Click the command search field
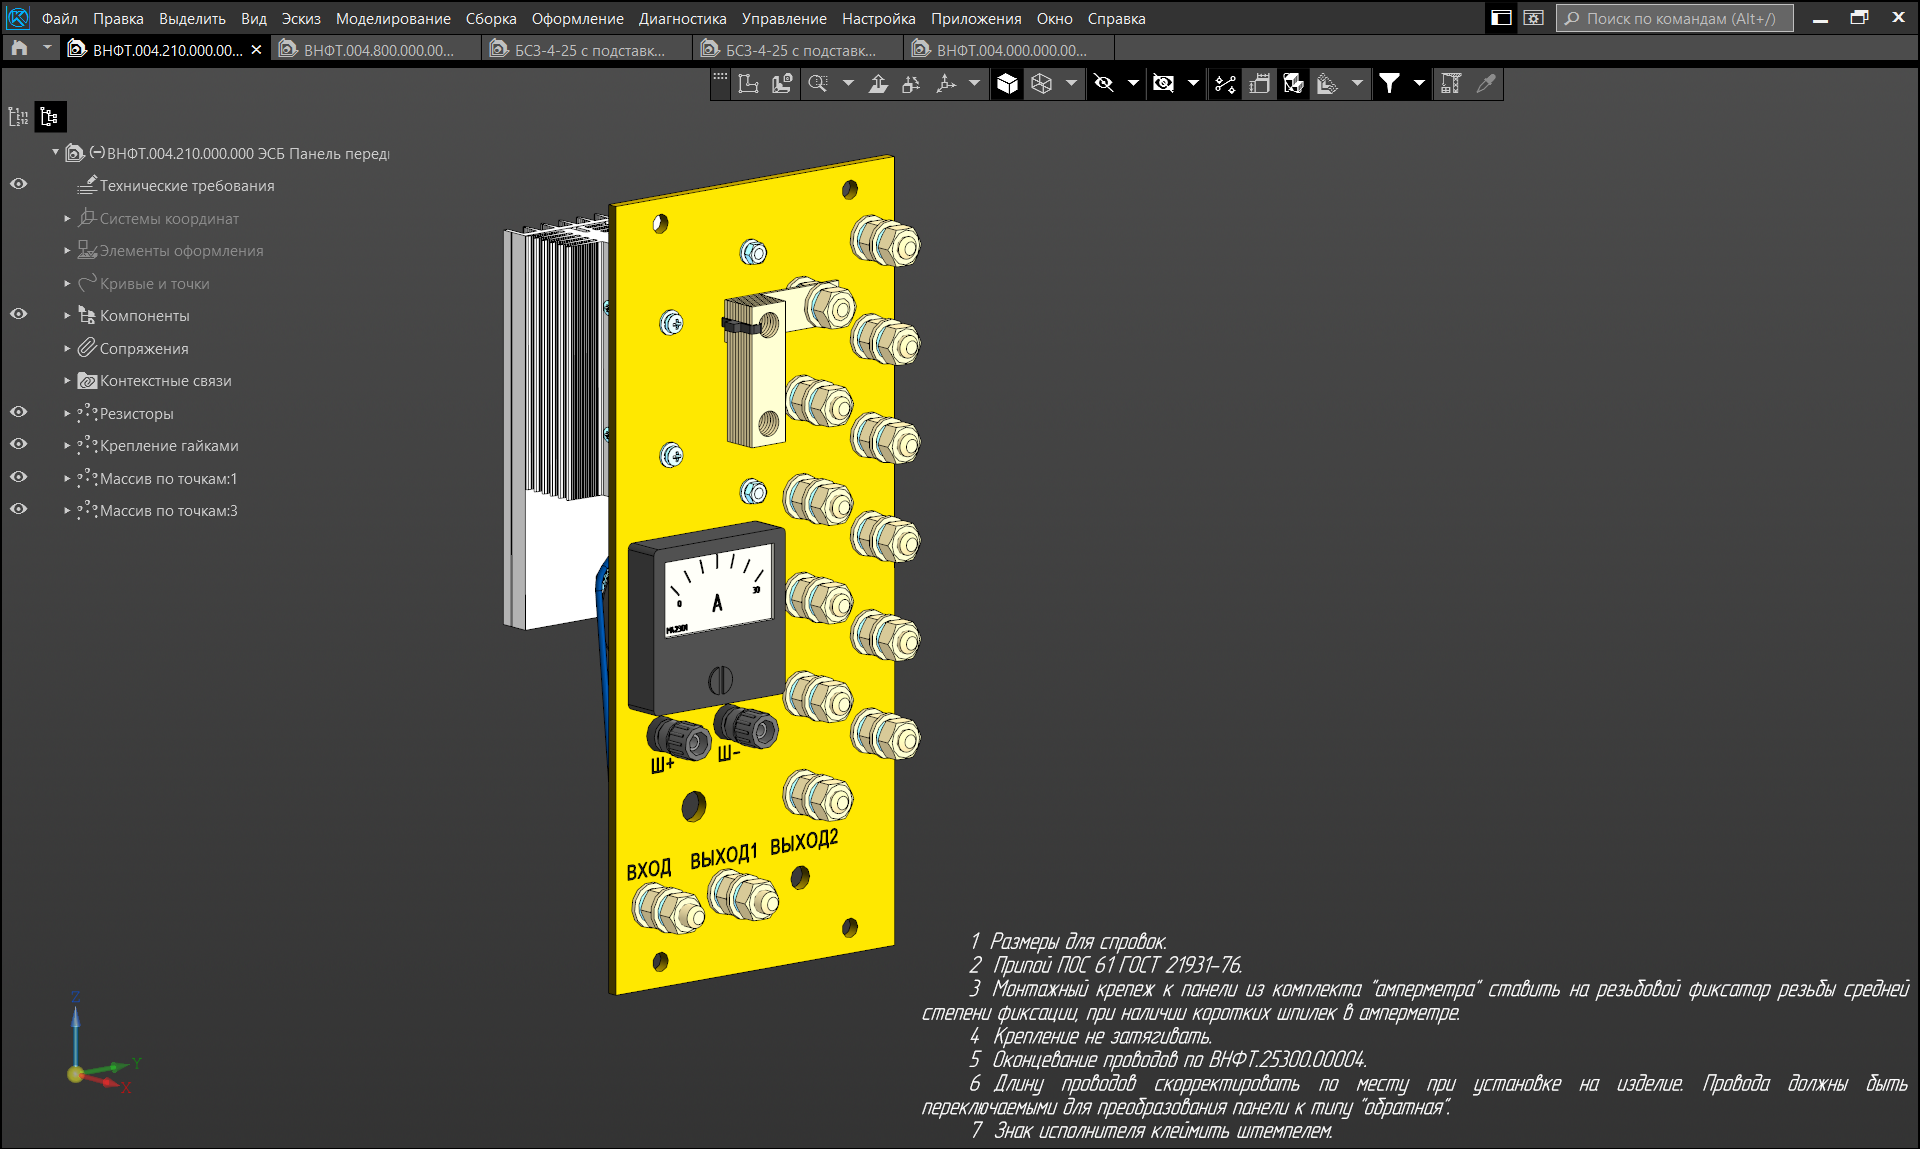 tap(1678, 18)
